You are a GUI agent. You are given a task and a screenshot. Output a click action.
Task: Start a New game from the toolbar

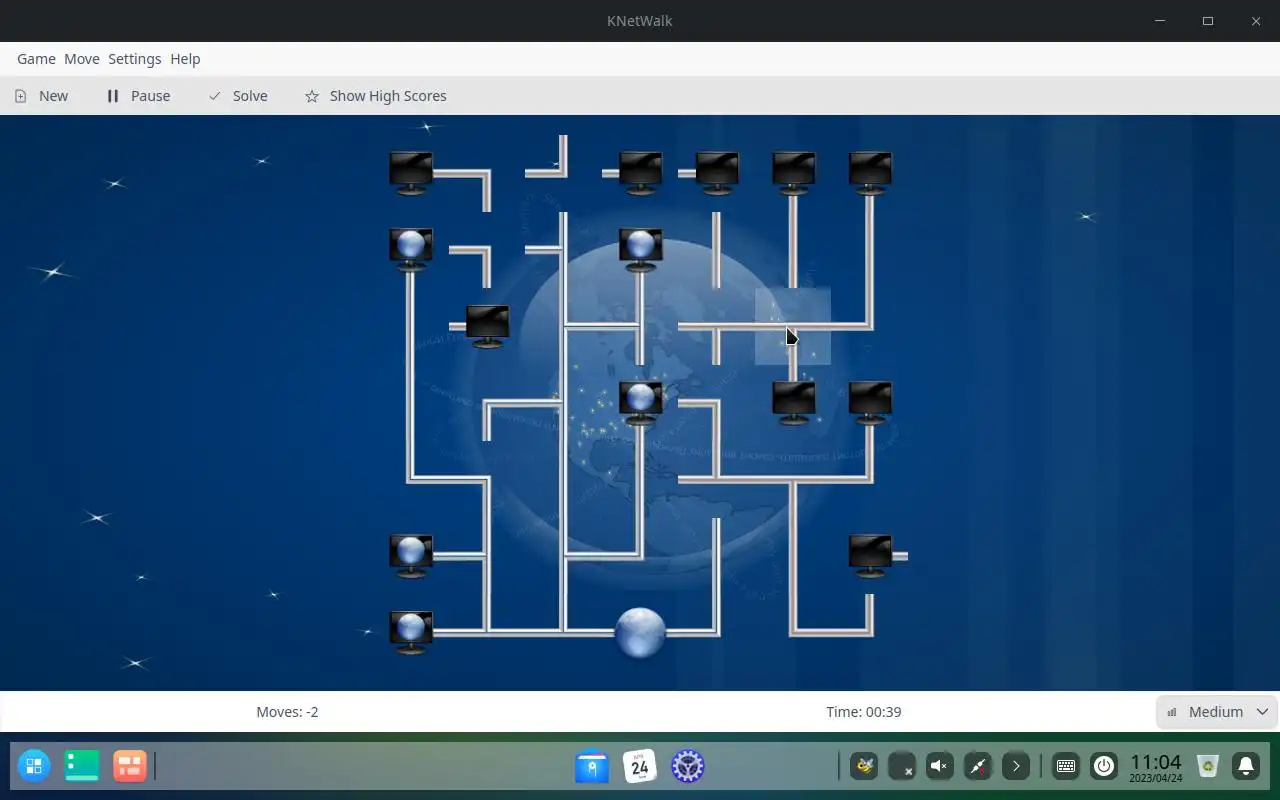point(42,96)
